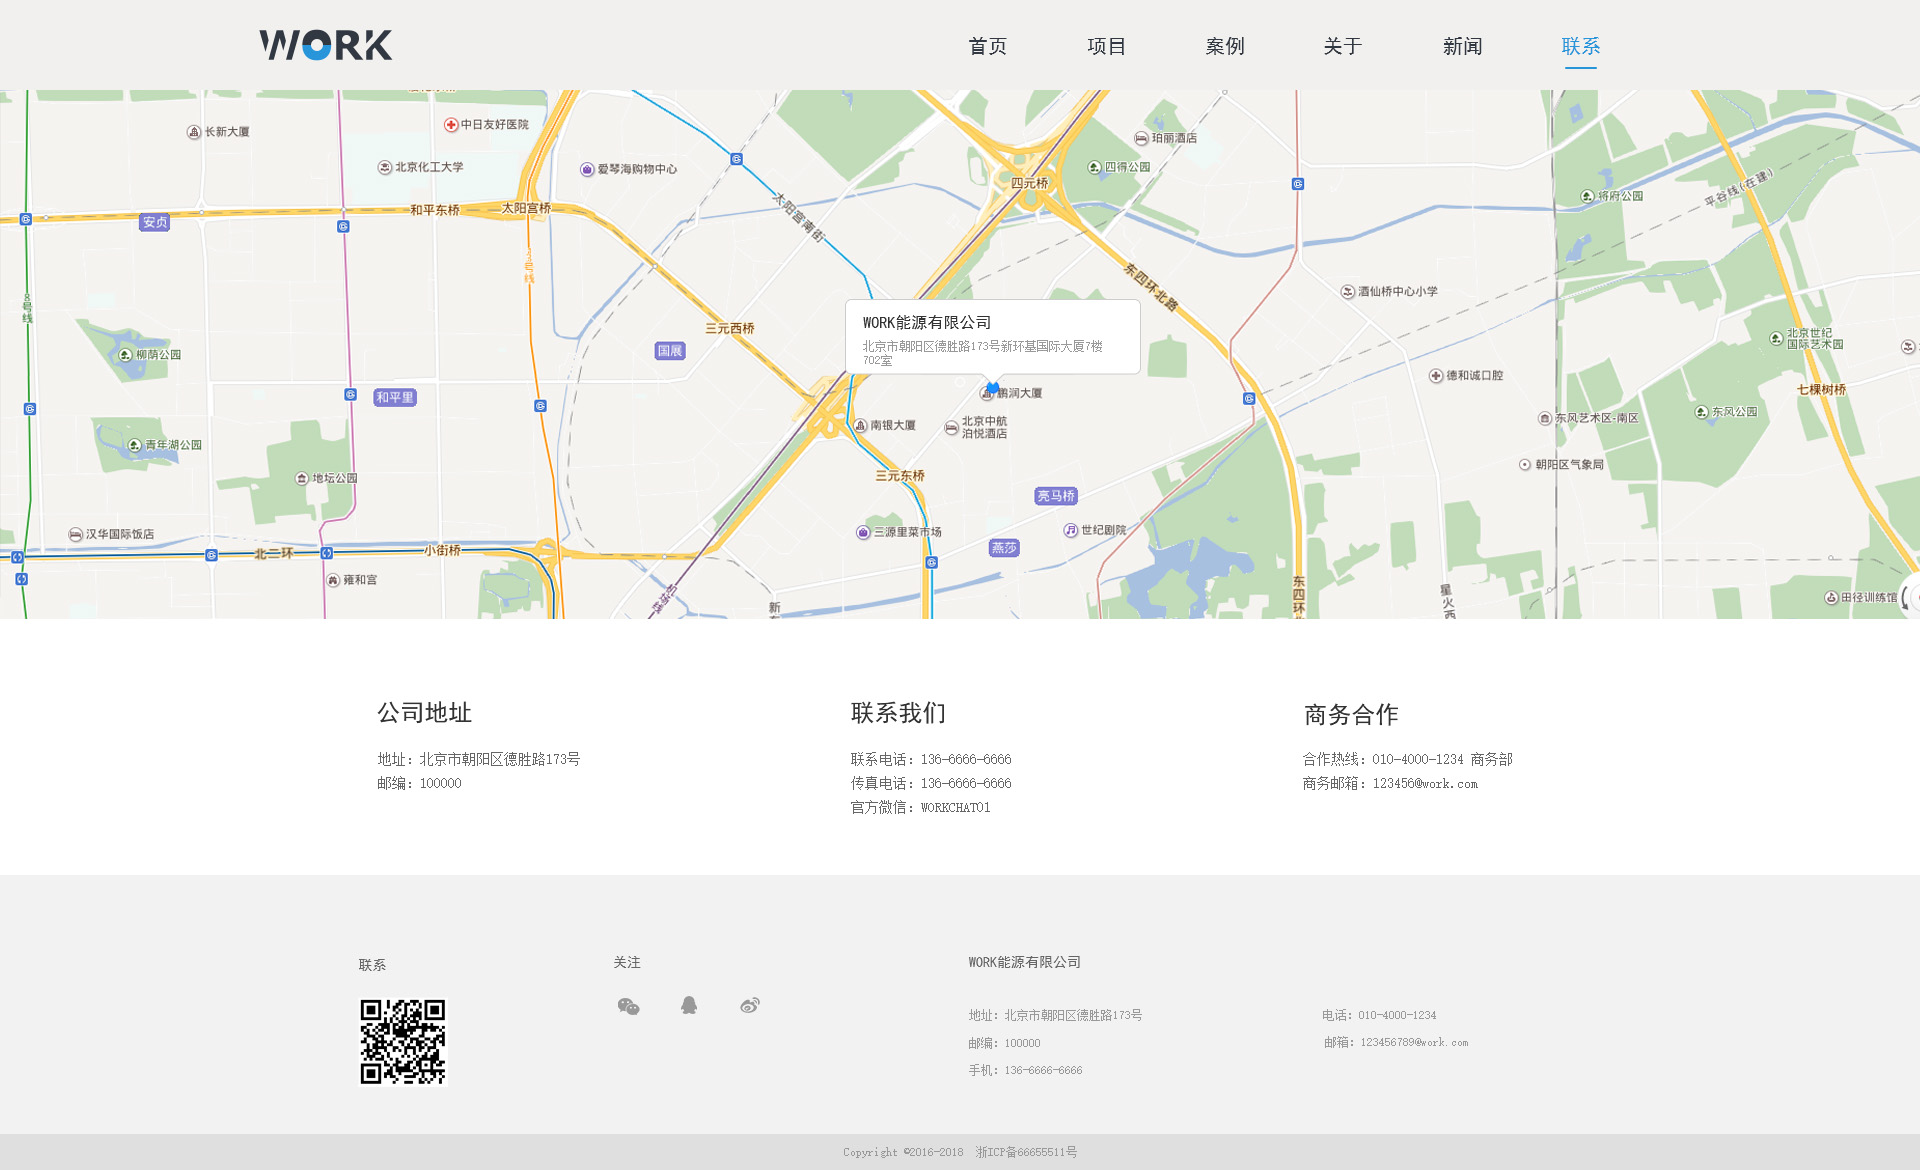Click the WeChat icon in footer
The height and width of the screenshot is (1170, 1920).
(628, 1006)
